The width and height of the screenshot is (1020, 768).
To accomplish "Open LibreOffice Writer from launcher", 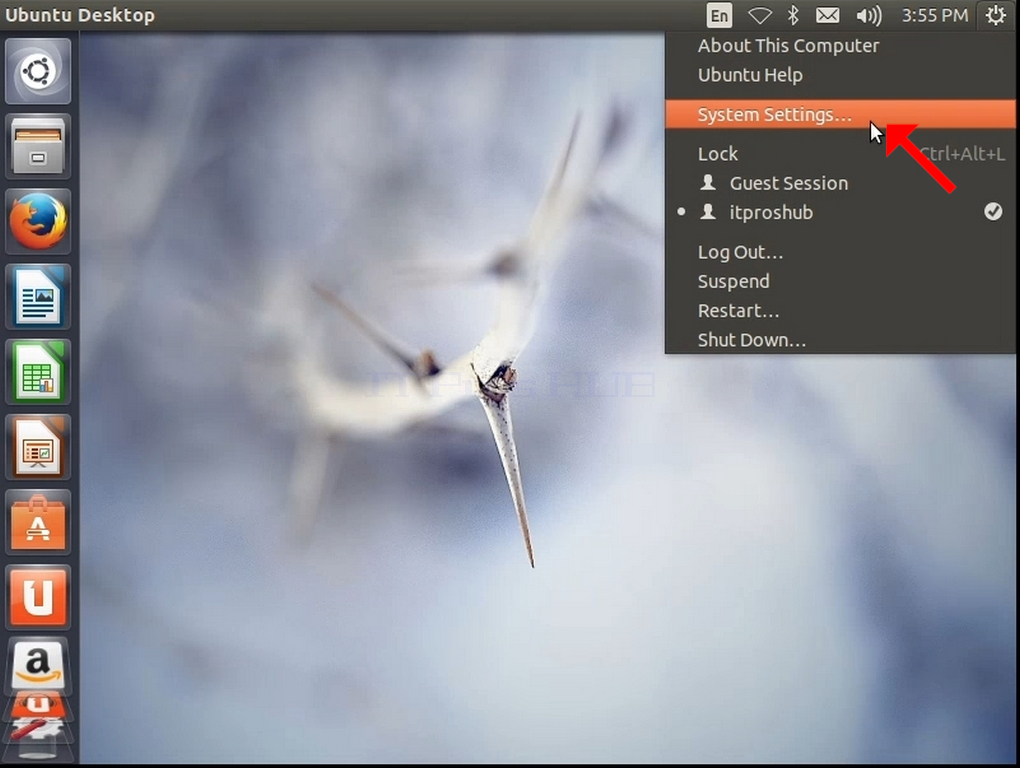I will (x=38, y=297).
